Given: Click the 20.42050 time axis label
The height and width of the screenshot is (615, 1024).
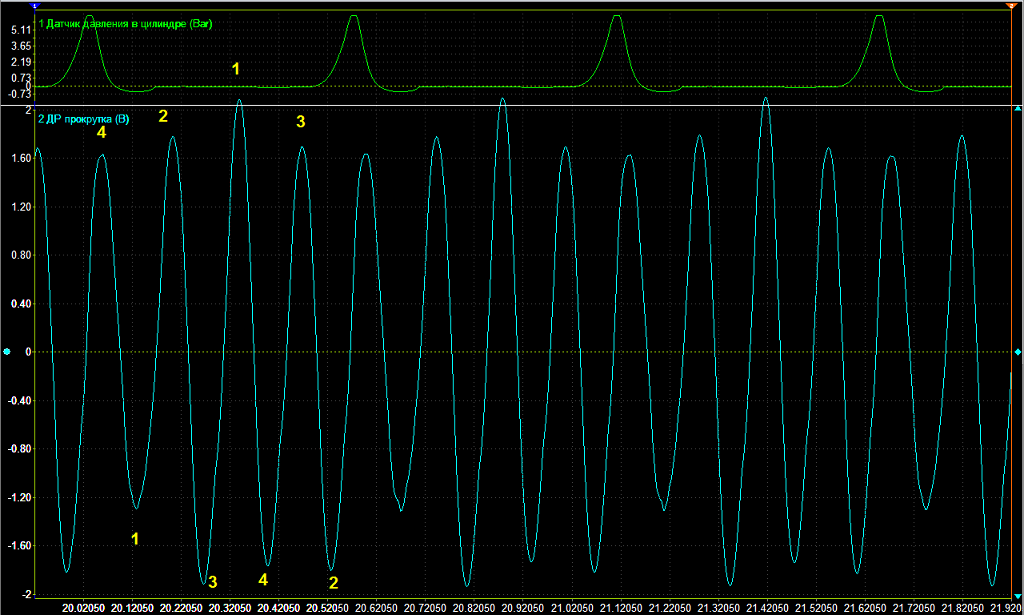Looking at the screenshot, I should coord(279,608).
